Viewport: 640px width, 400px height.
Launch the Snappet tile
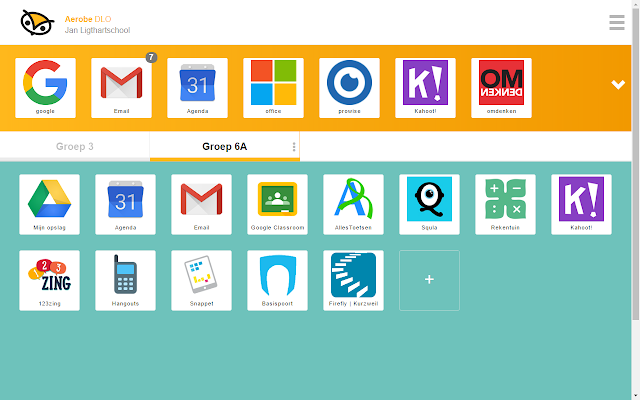tap(201, 280)
